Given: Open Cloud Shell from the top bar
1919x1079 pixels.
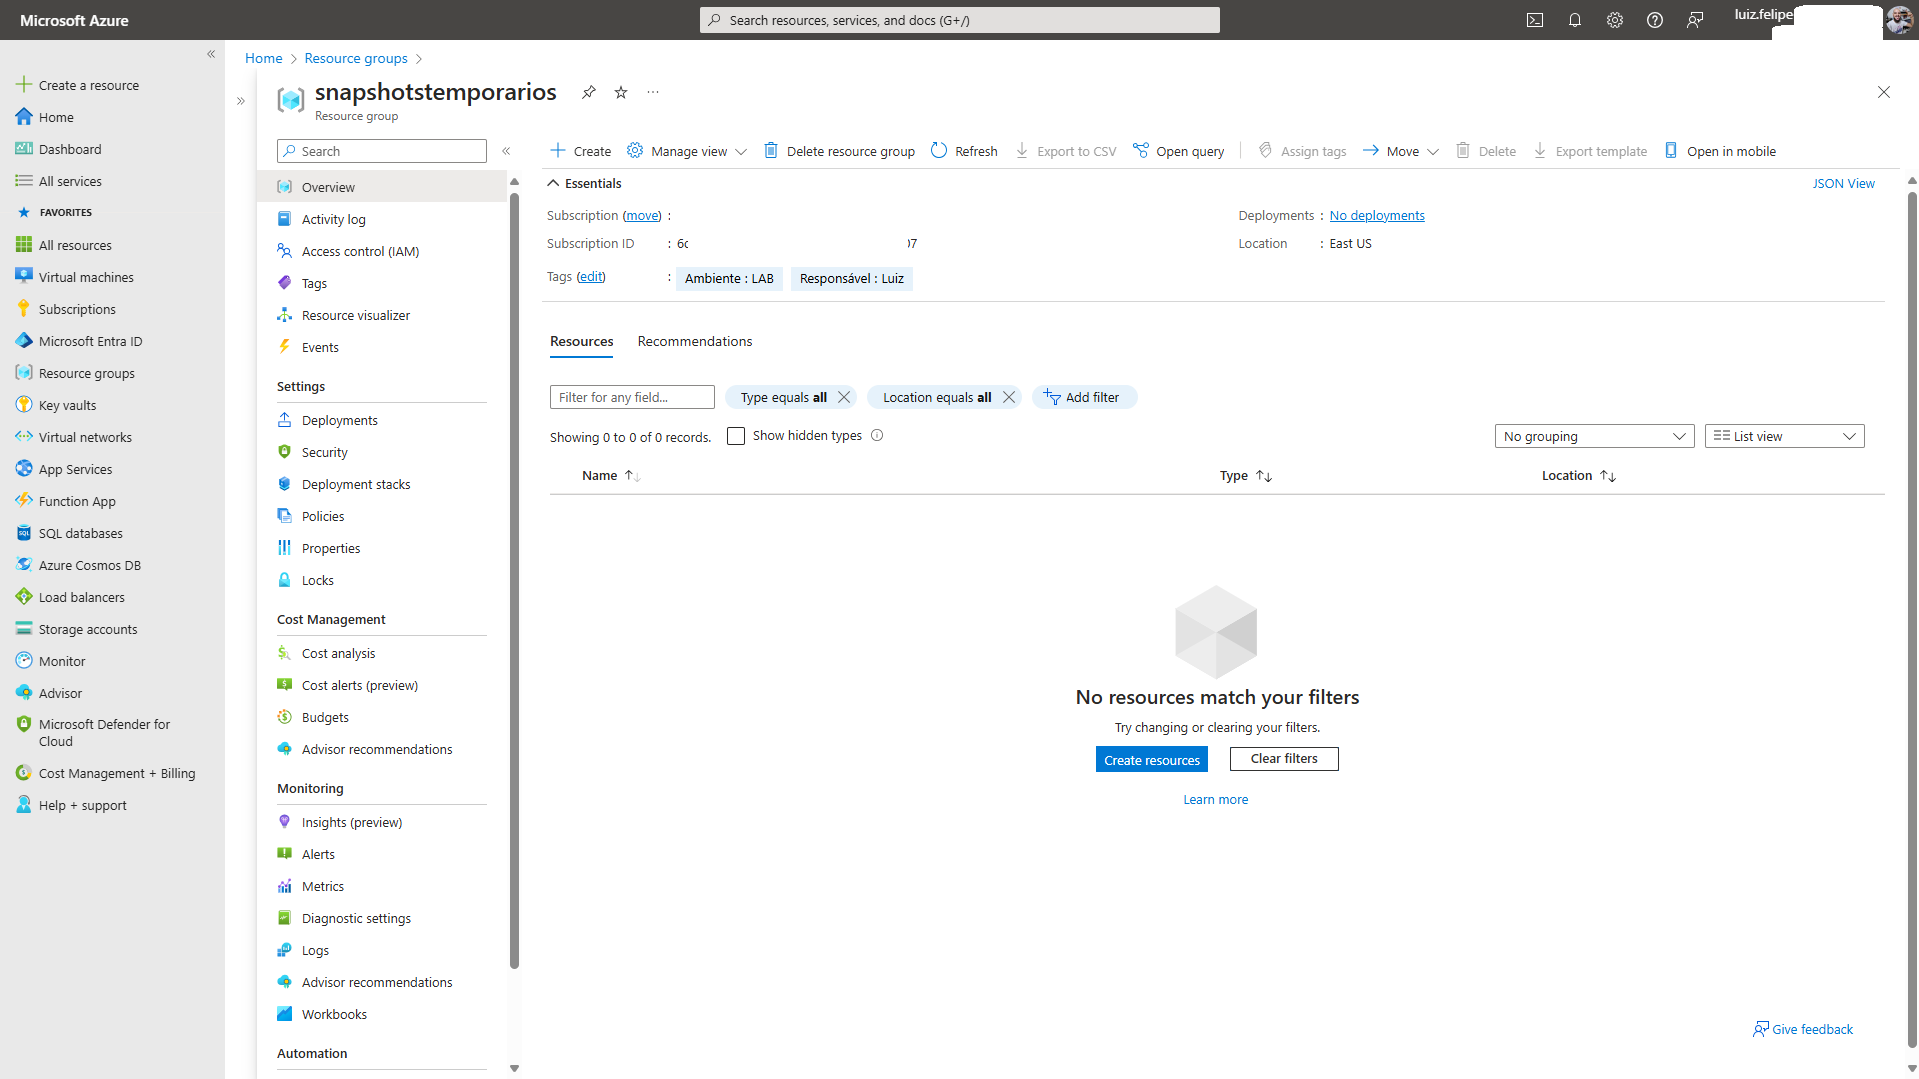Looking at the screenshot, I should point(1534,20).
